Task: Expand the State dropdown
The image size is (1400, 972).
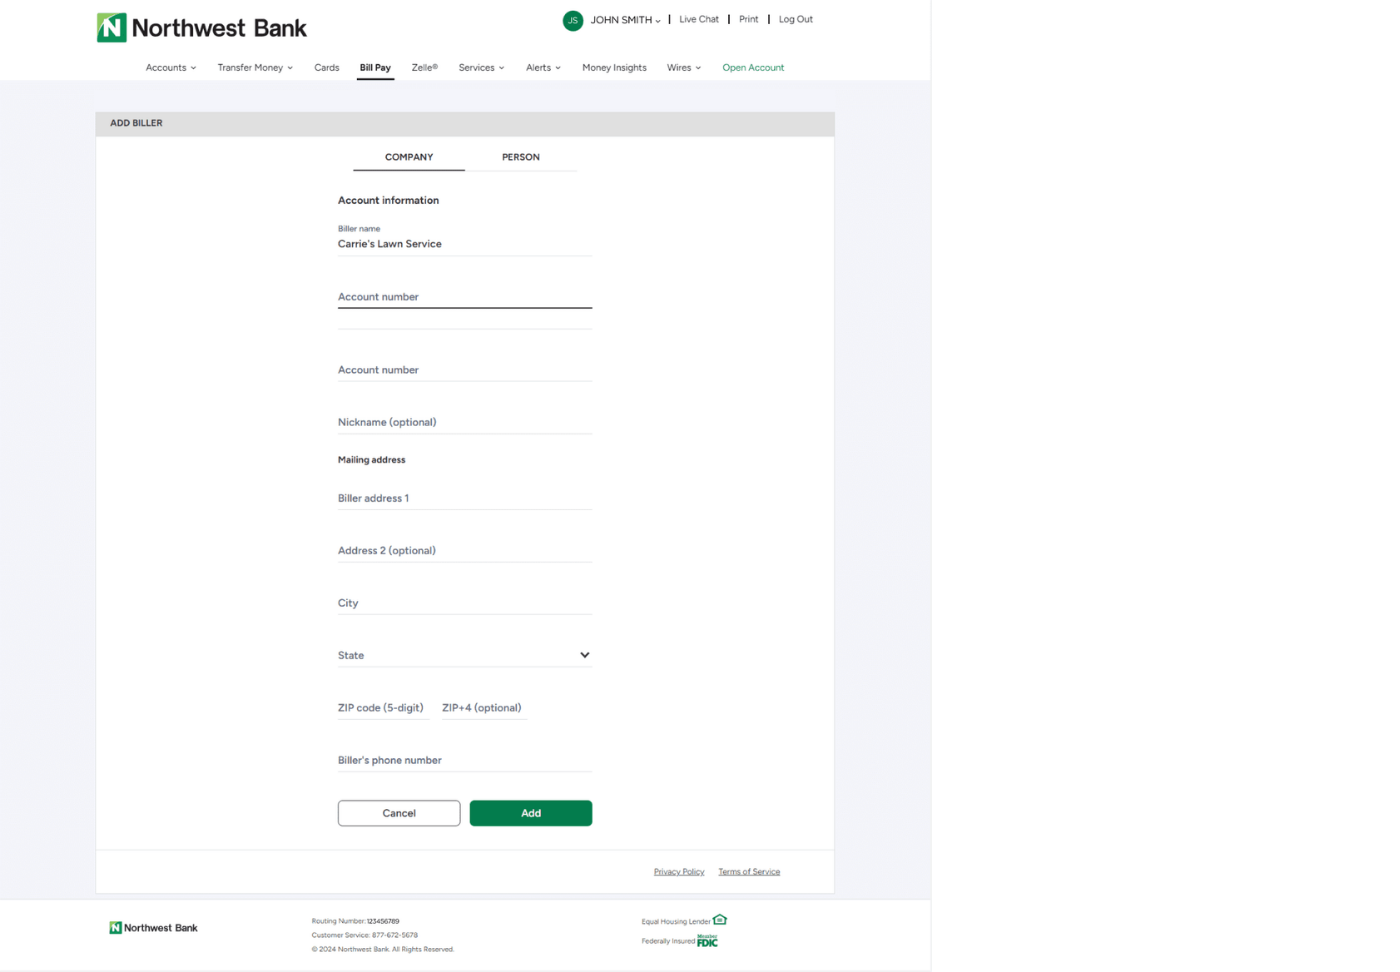Action: (x=464, y=656)
